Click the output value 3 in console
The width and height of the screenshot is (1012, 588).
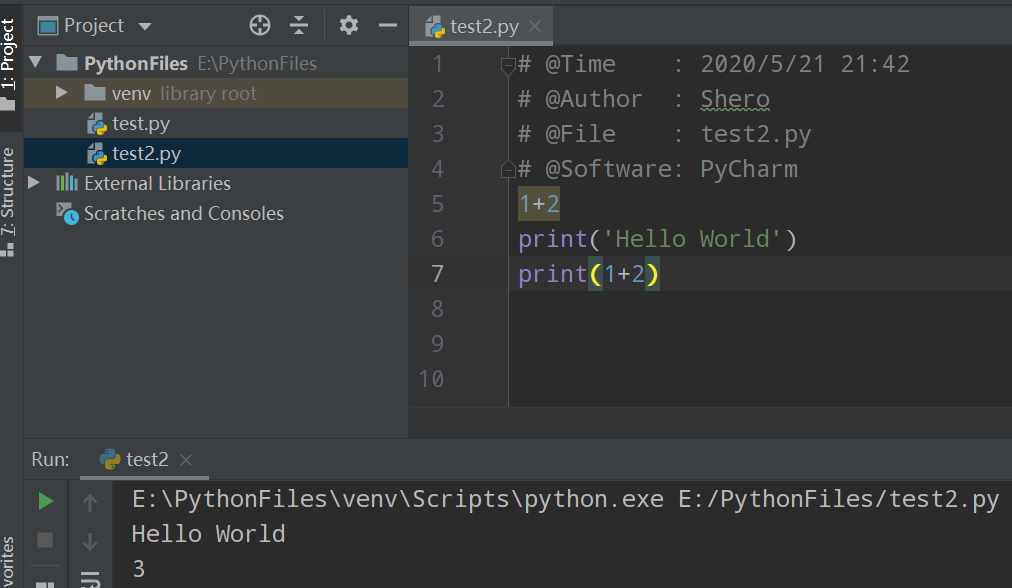point(138,569)
